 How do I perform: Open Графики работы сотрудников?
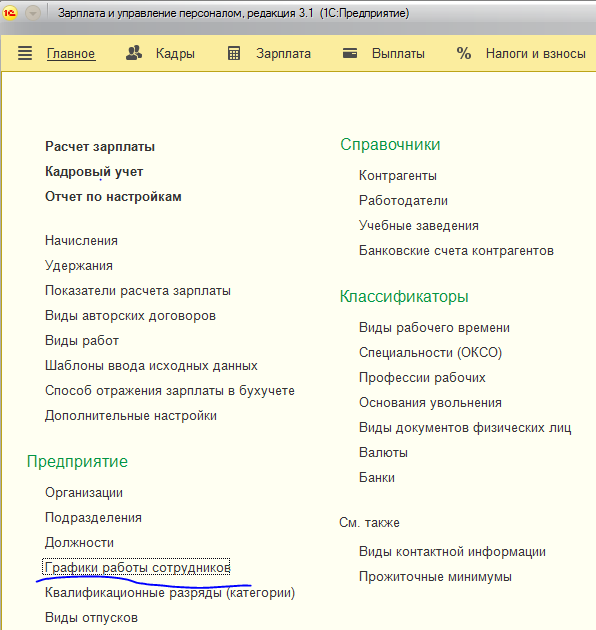click(137, 567)
